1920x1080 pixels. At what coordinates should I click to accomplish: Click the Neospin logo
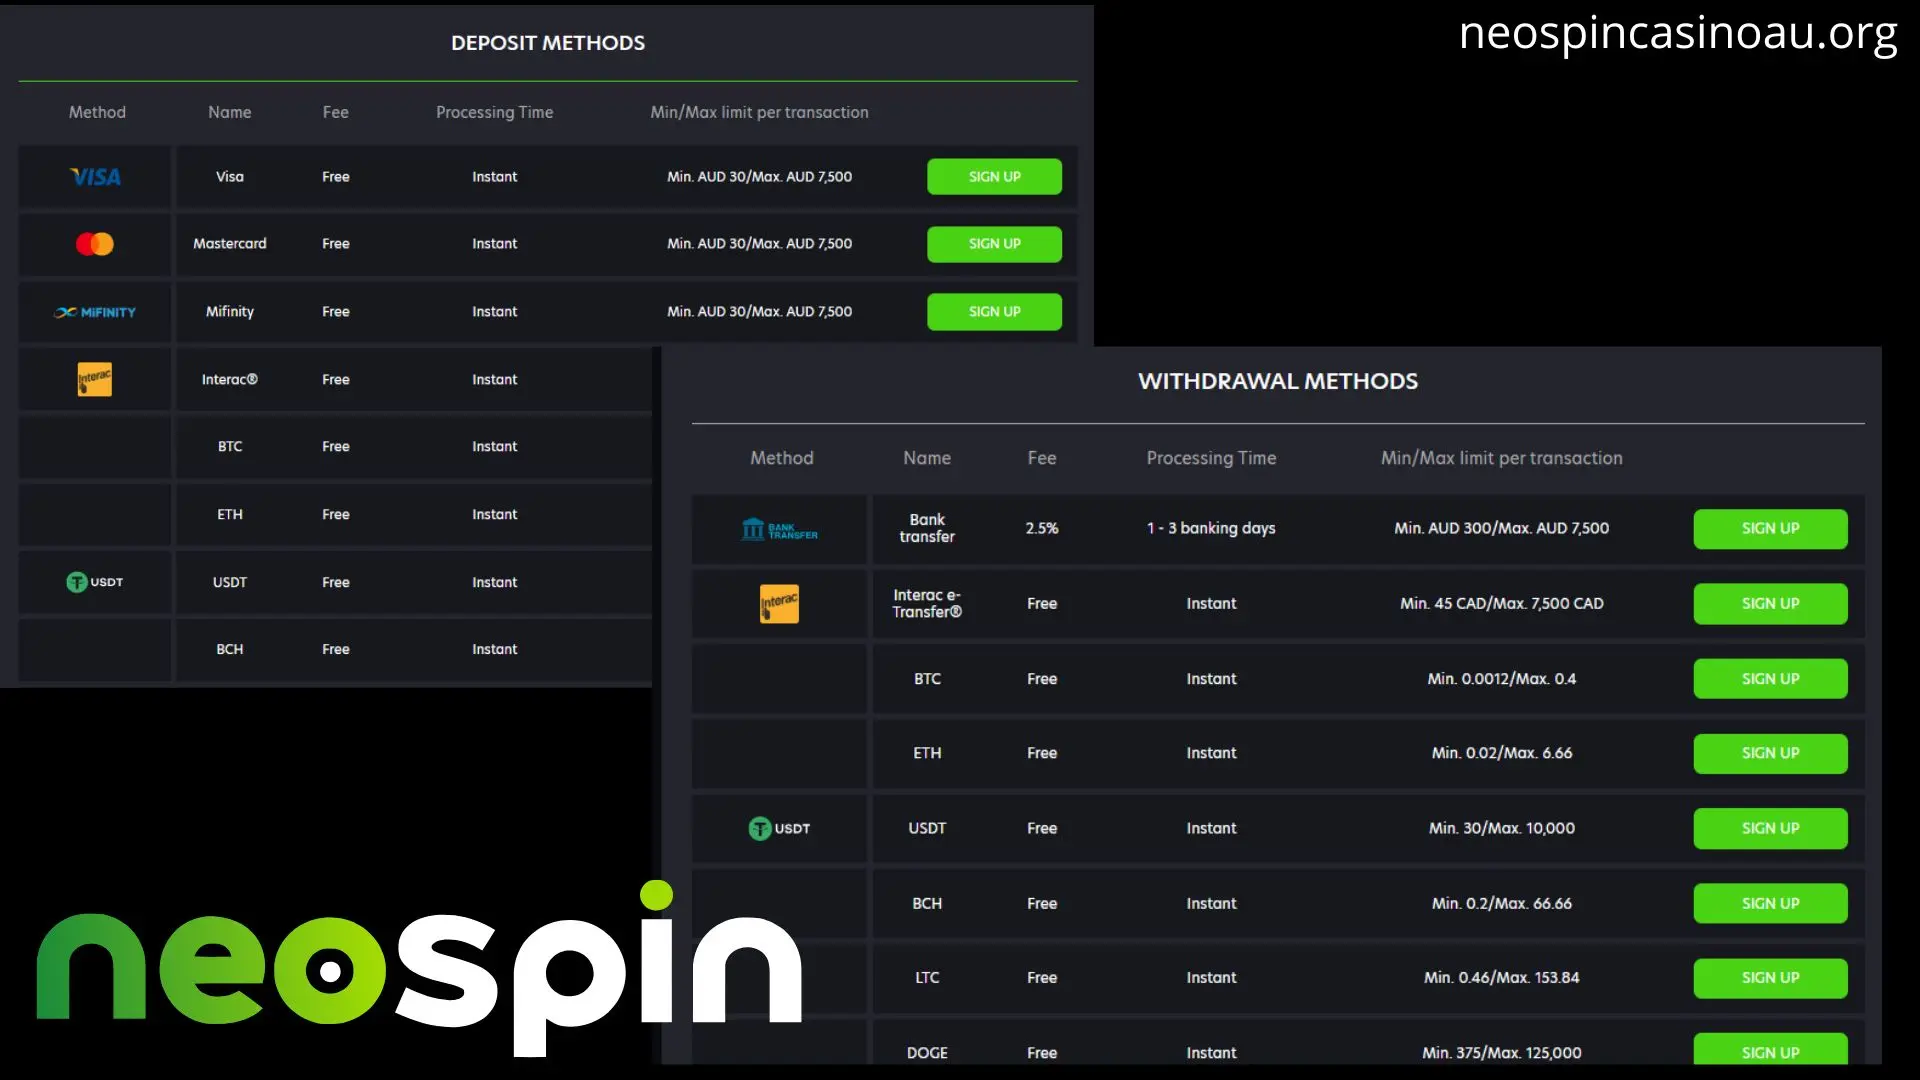coord(419,968)
